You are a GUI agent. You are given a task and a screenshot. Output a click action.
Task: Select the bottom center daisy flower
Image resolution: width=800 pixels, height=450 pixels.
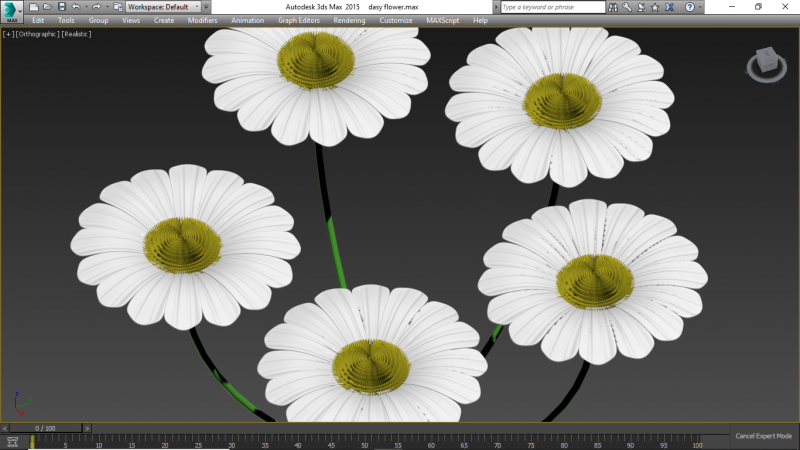tap(372, 355)
